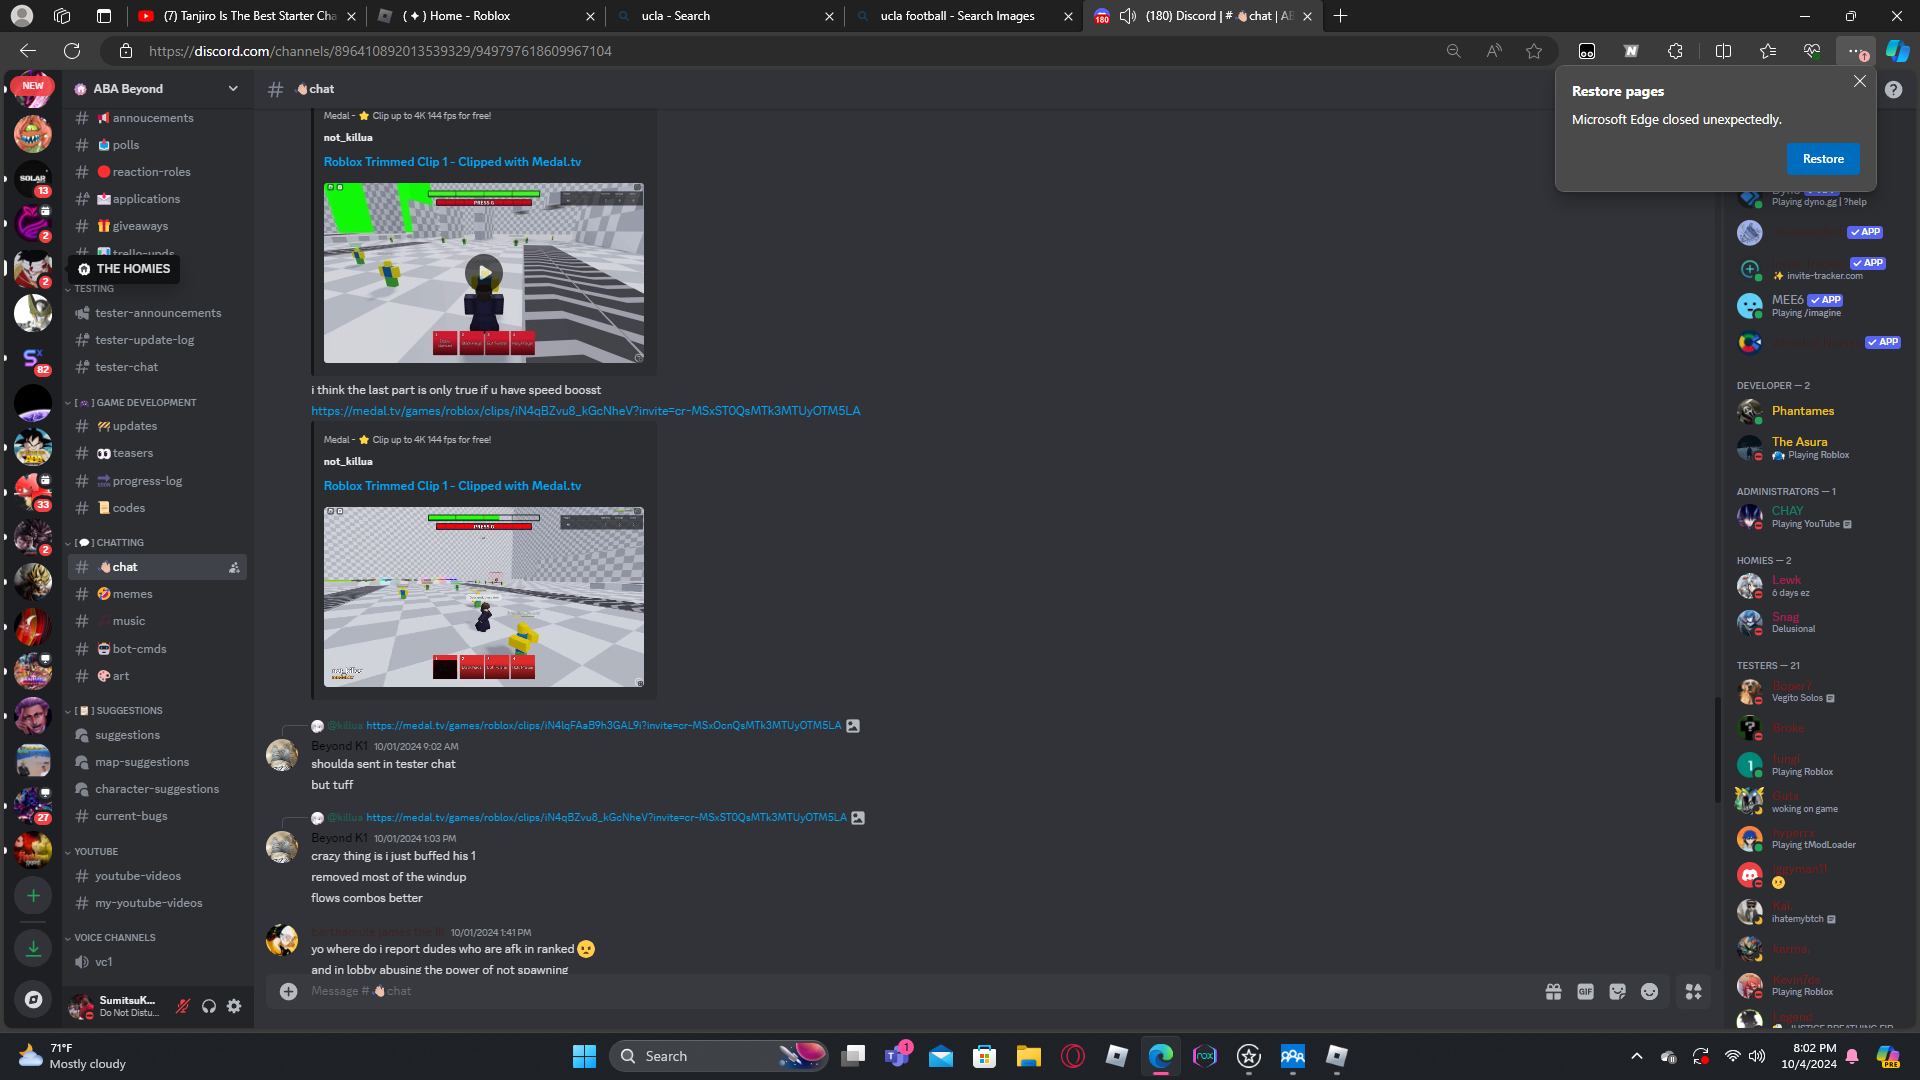Show hidden system tray icons chevron
This screenshot has width=1920, height=1080.
coord(1636,1056)
